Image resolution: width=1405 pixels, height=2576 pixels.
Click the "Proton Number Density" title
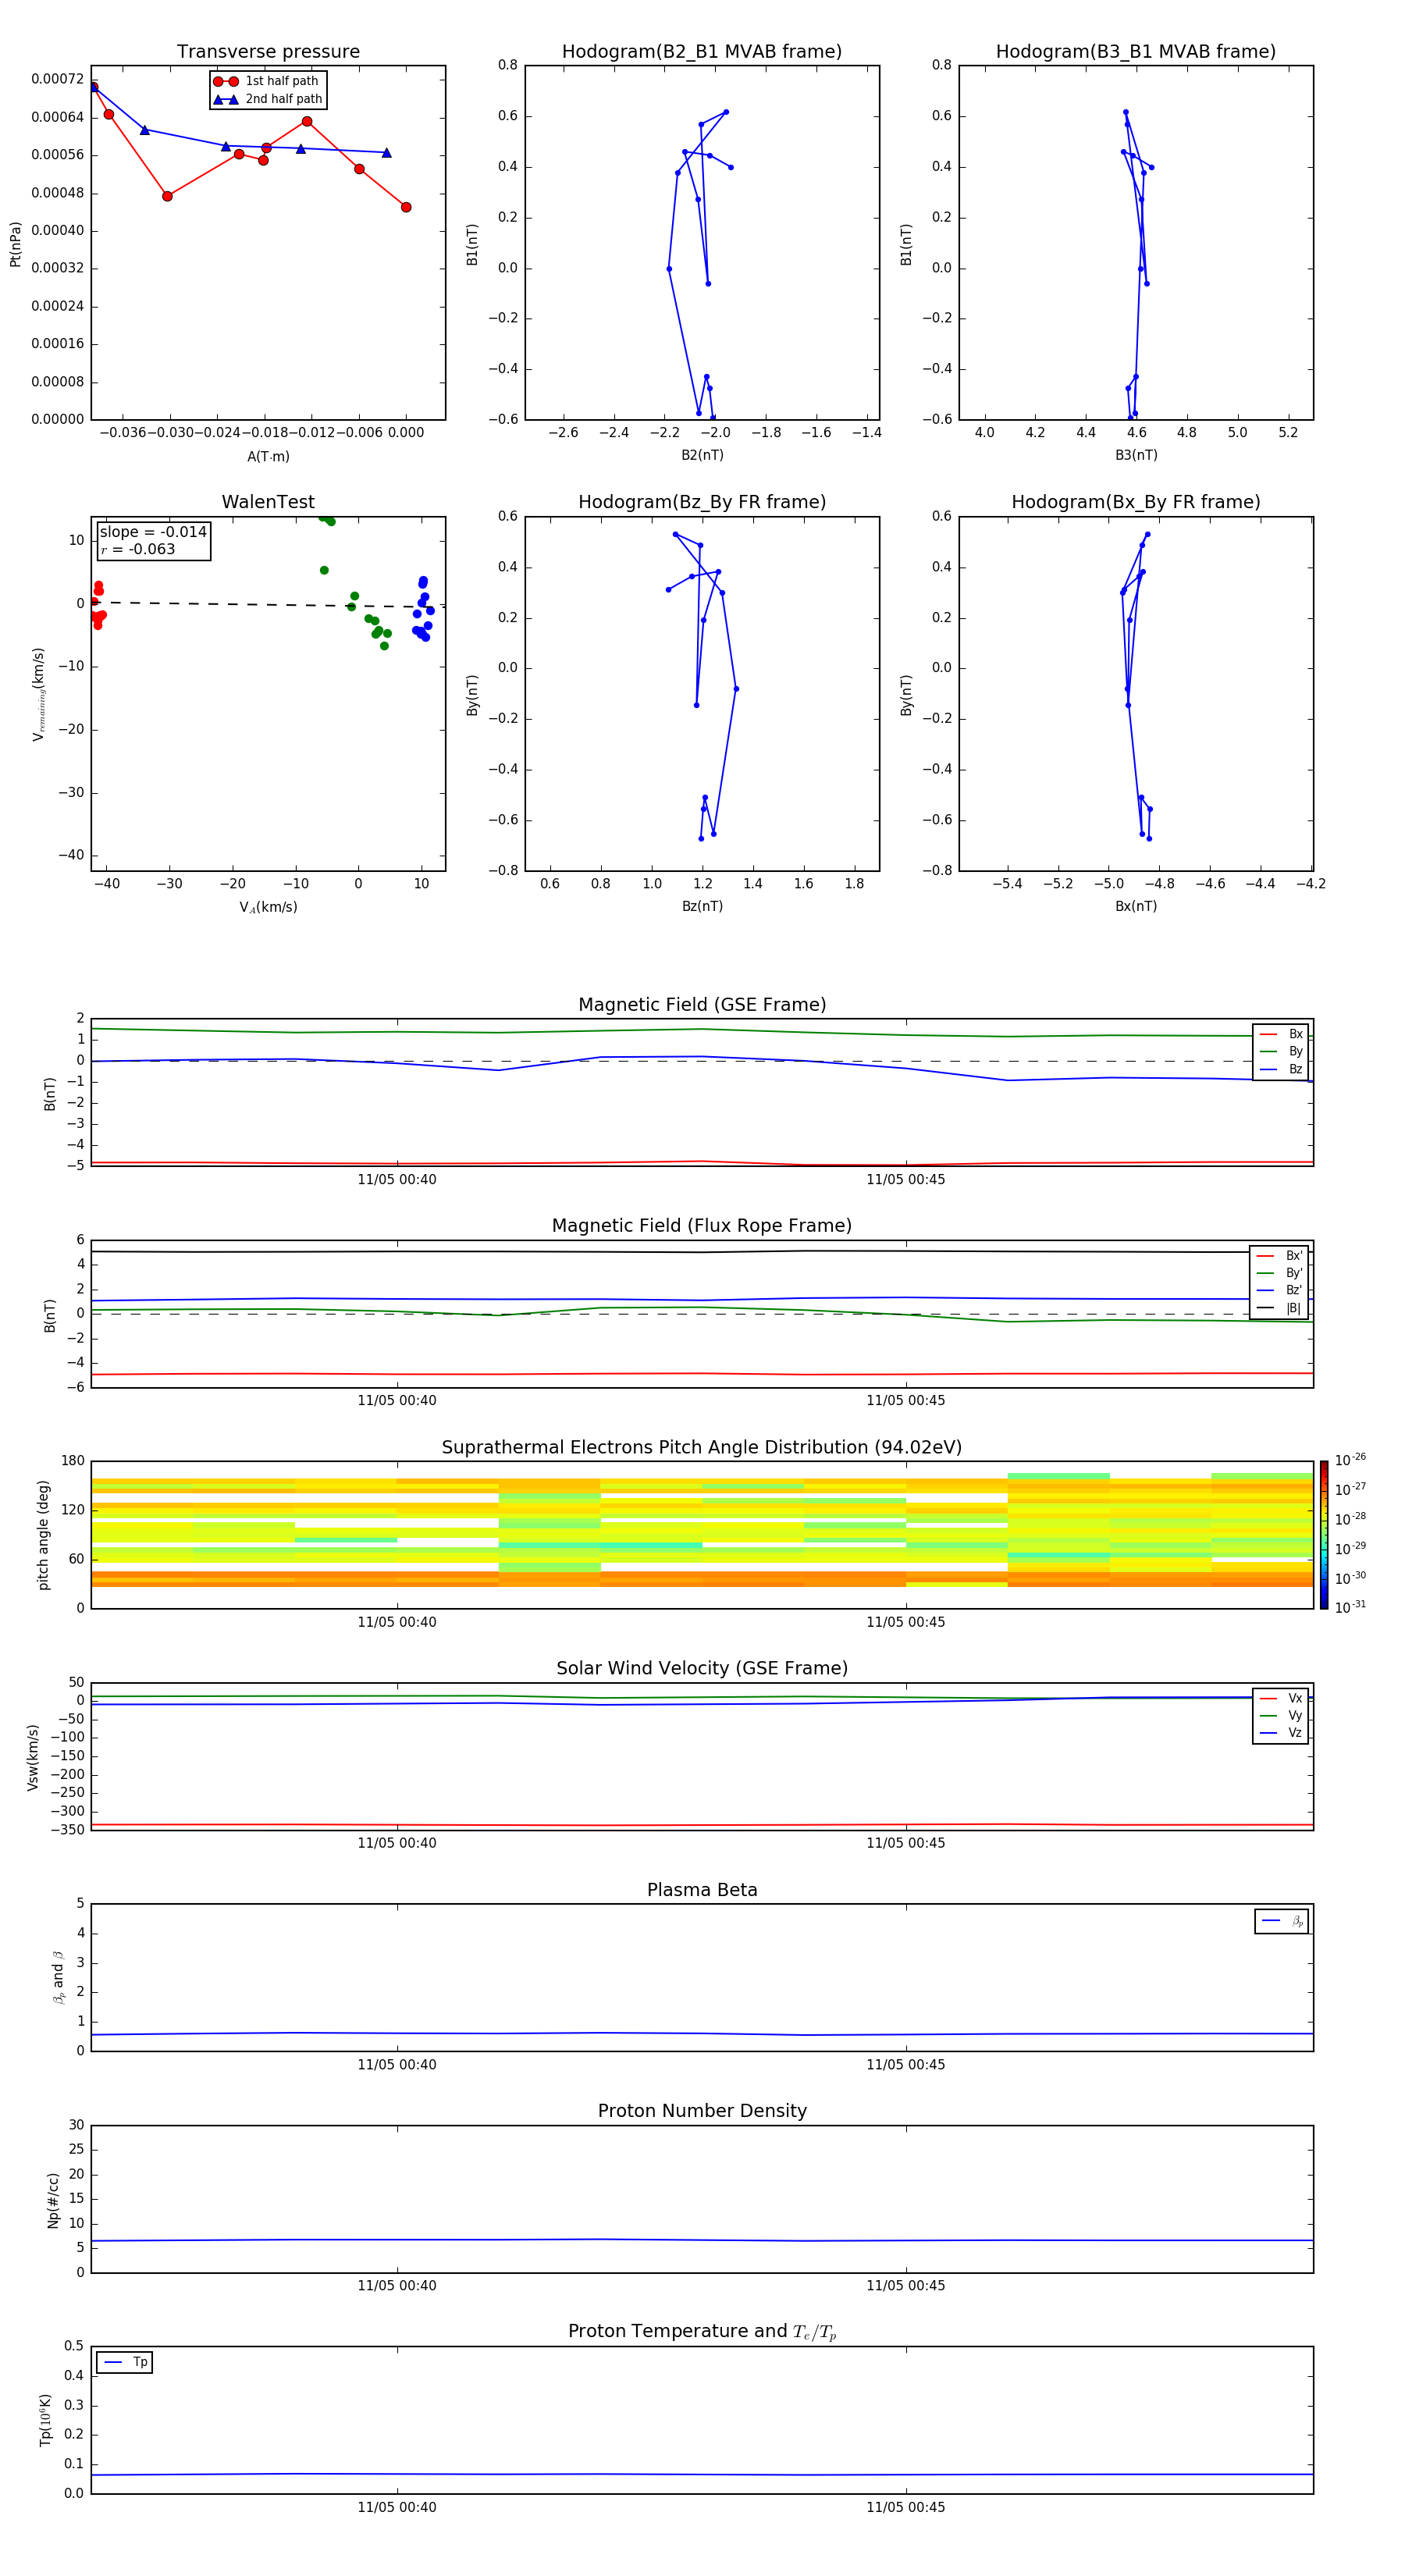coord(702,2112)
